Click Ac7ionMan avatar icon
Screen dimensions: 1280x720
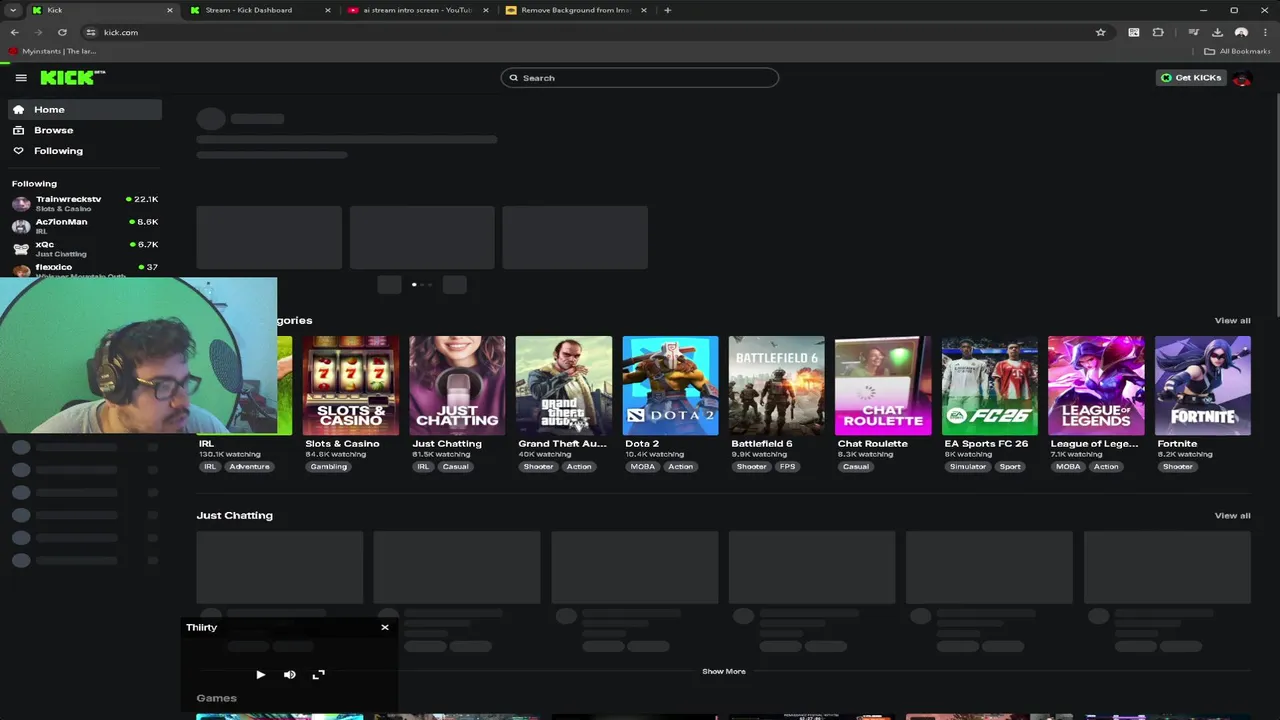[x=21, y=226]
